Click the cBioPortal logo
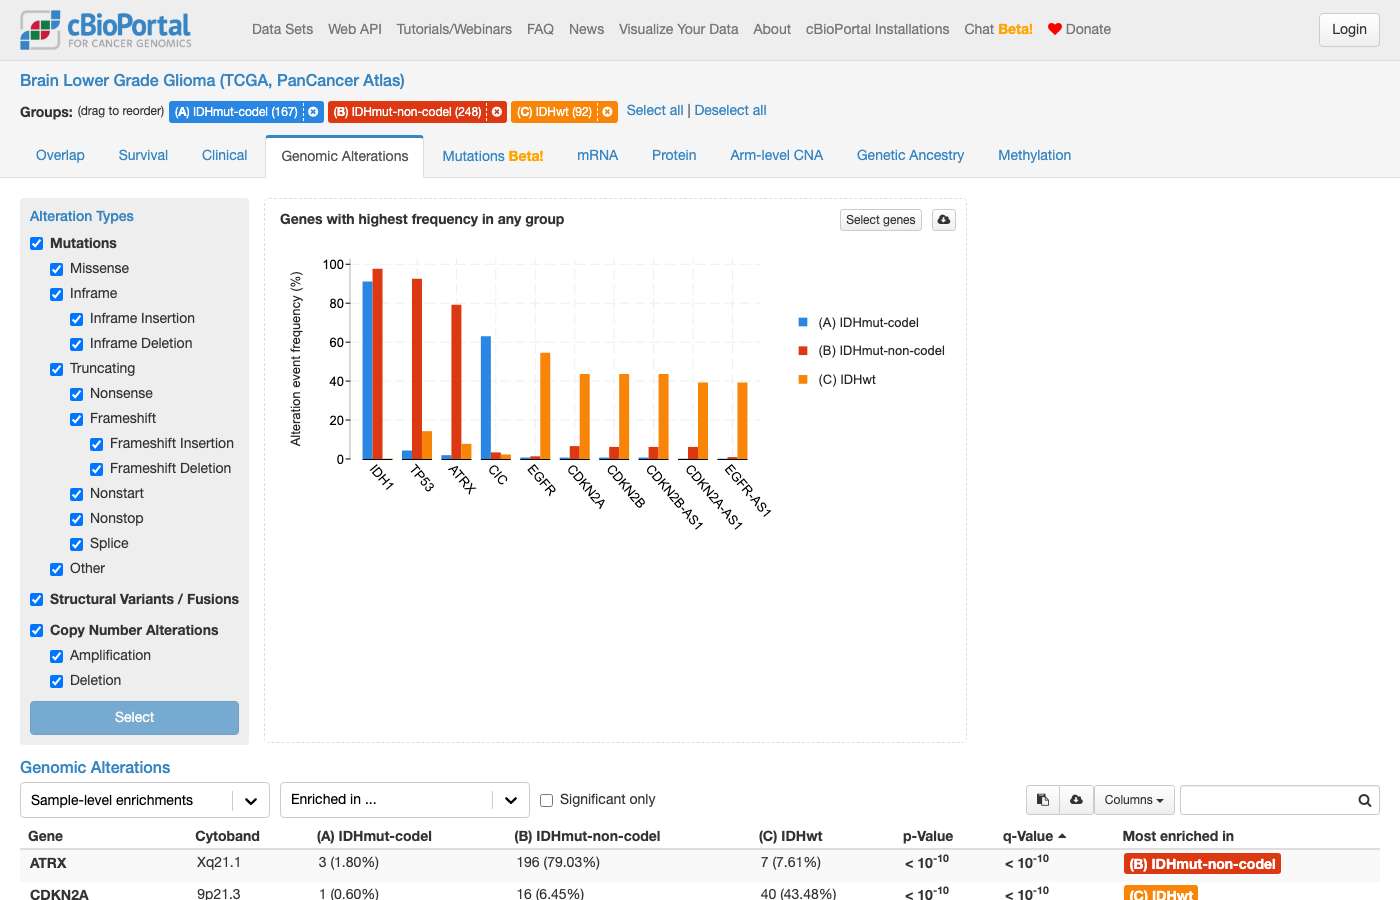1400x900 pixels. [105, 30]
